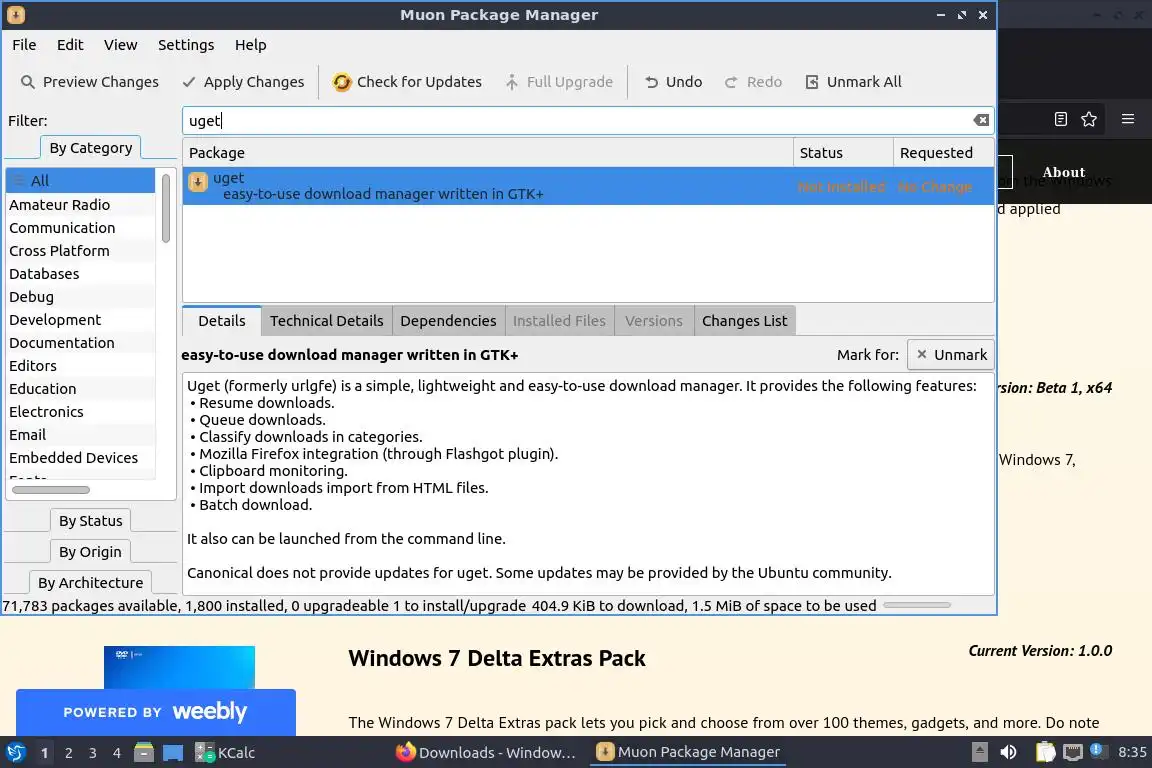Expand the By Status filter section

pos(90,520)
